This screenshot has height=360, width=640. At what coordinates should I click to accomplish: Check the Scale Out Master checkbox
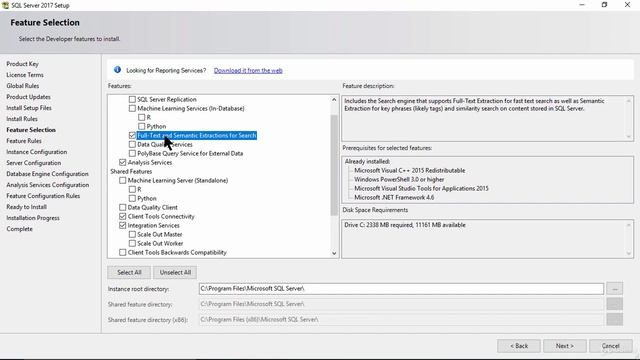click(x=132, y=234)
